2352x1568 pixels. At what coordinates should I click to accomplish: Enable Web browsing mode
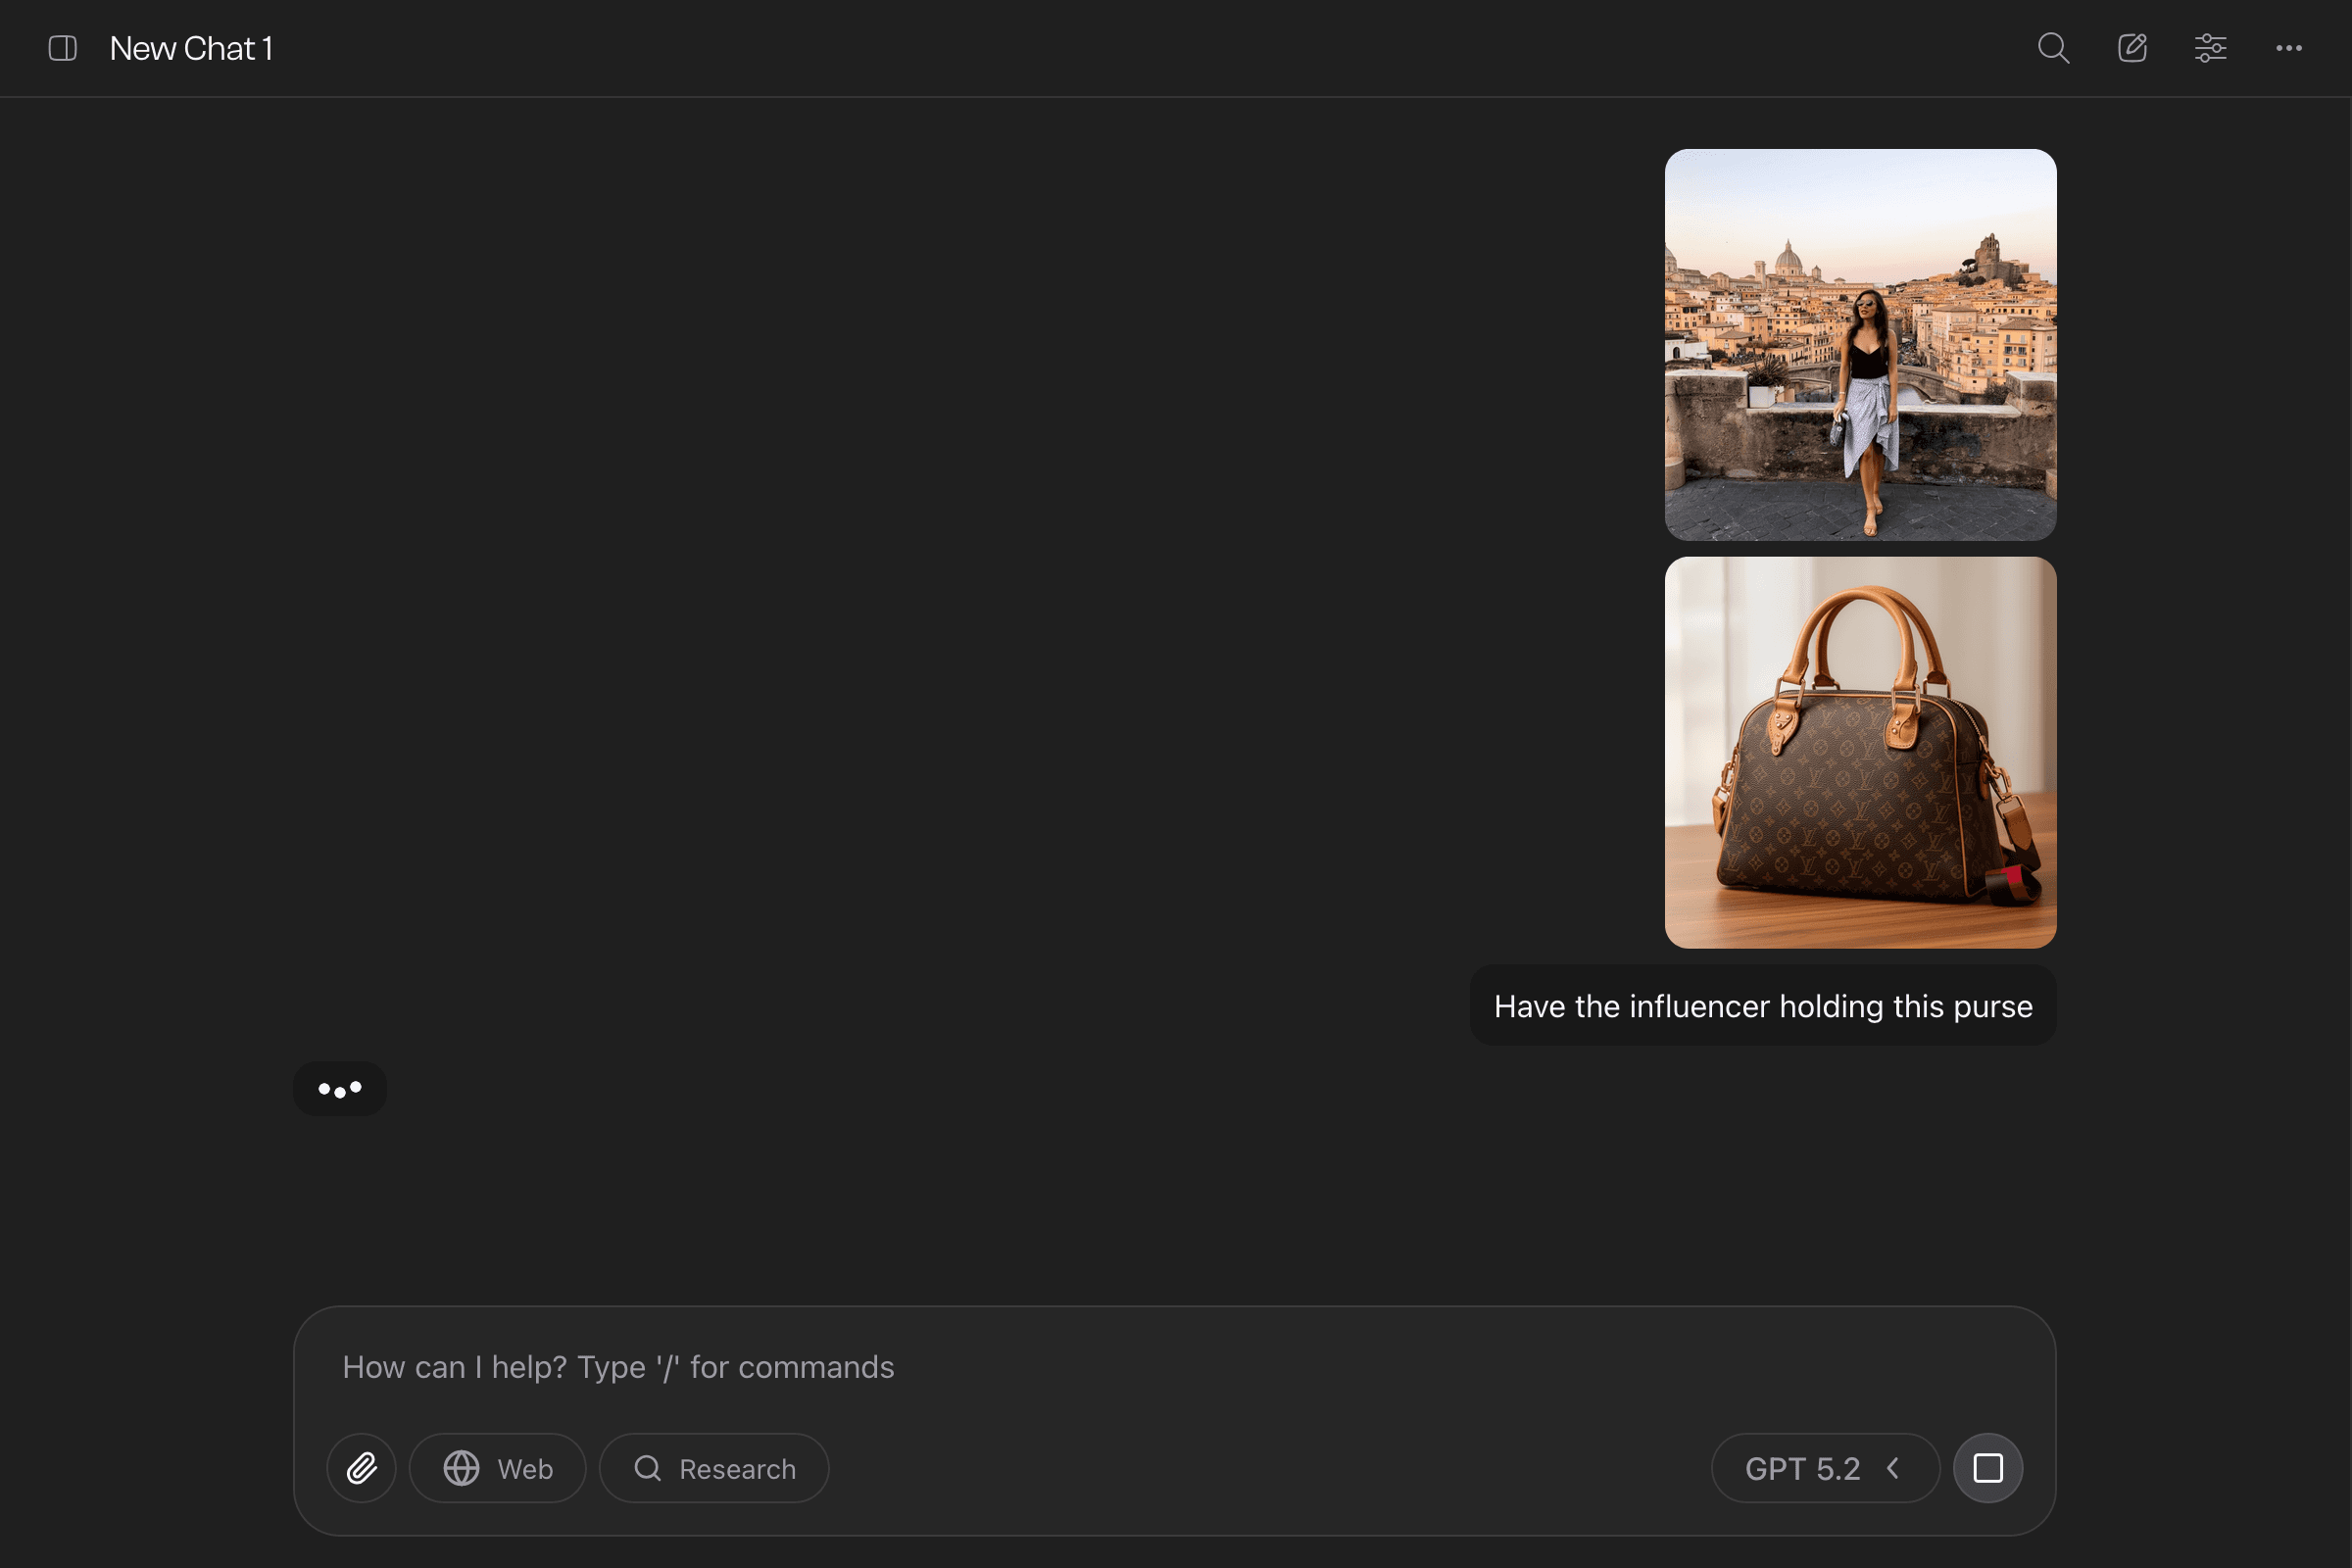pyautogui.click(x=497, y=1468)
